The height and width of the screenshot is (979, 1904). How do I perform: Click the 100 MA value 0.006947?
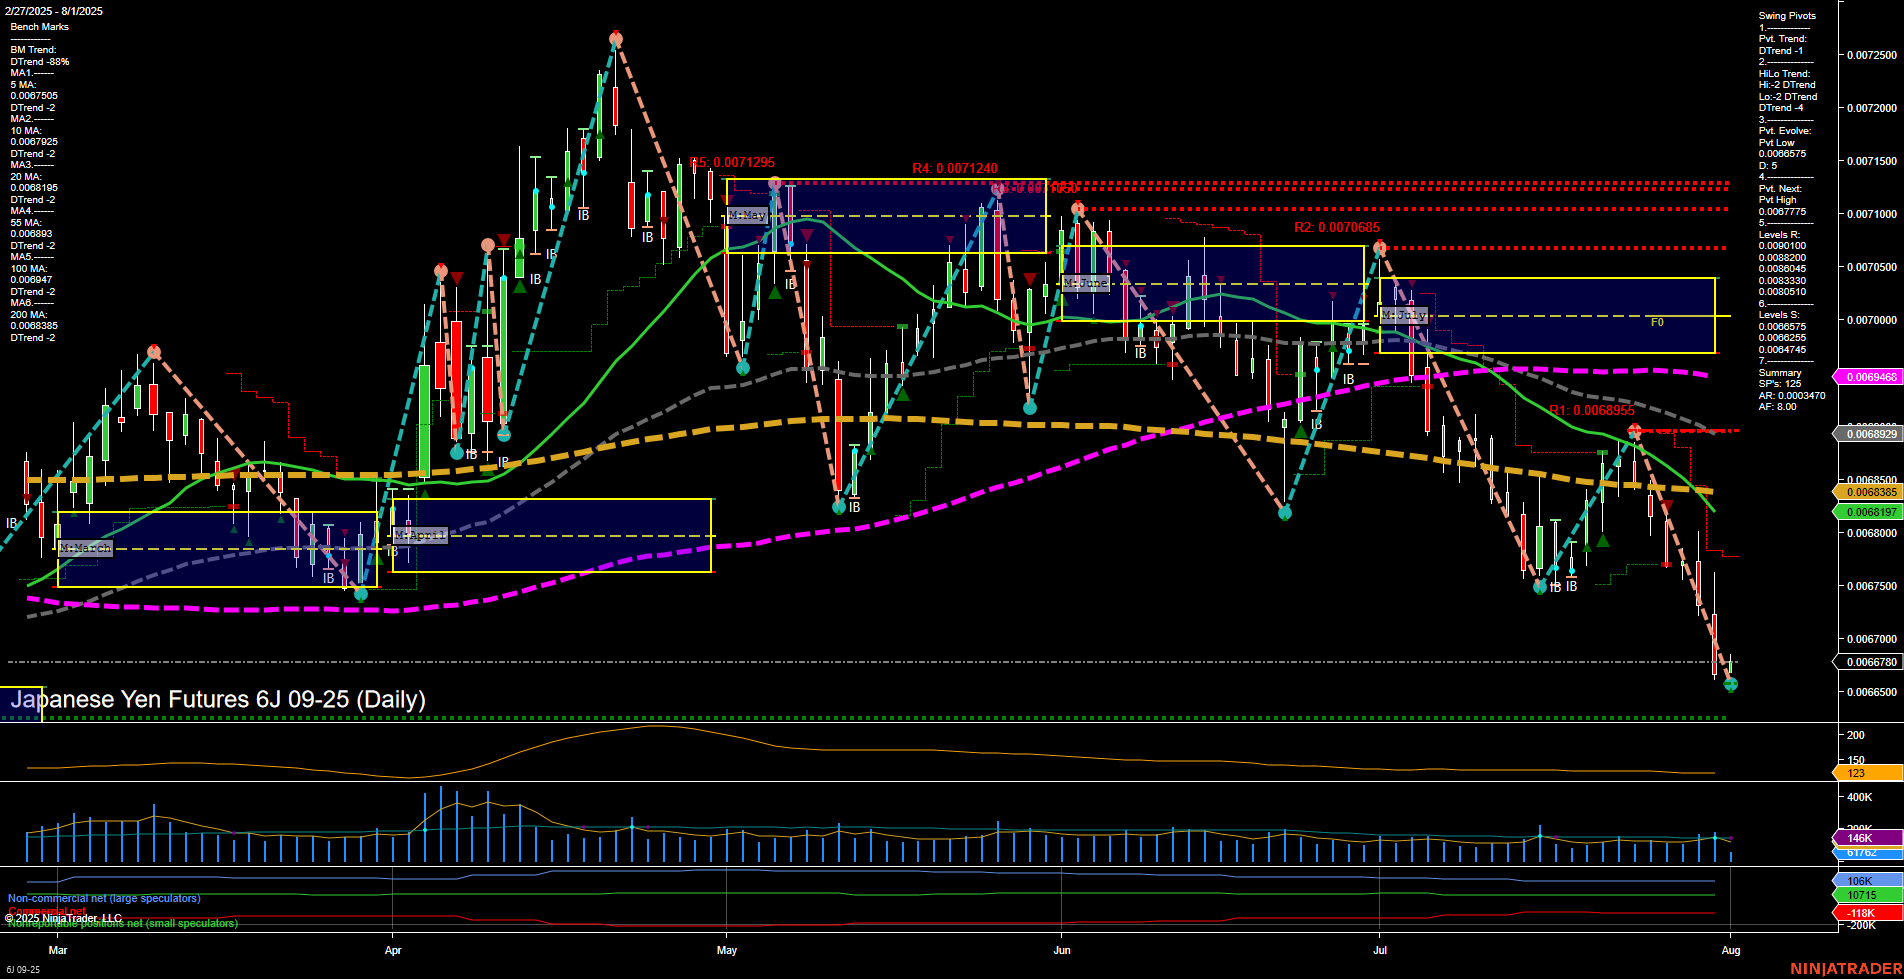(31, 280)
